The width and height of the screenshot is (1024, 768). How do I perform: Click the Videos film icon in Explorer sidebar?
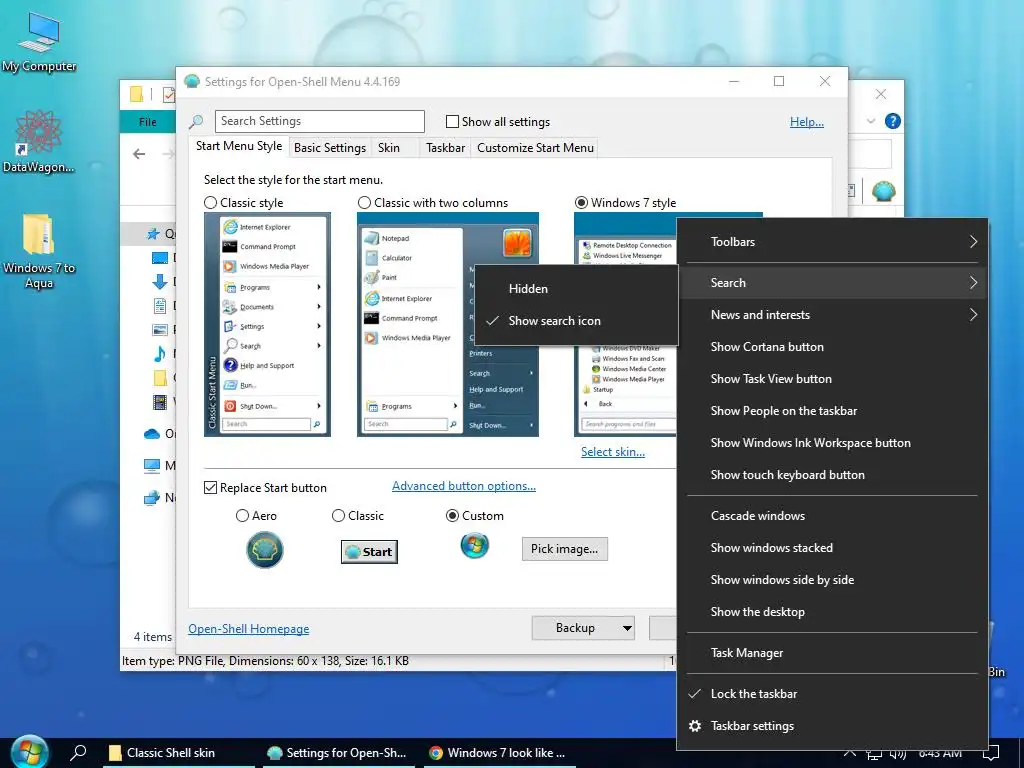click(x=160, y=402)
